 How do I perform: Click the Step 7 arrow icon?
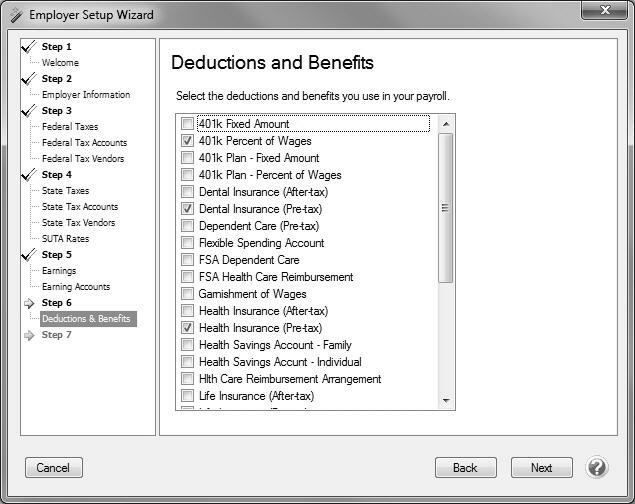point(29,335)
